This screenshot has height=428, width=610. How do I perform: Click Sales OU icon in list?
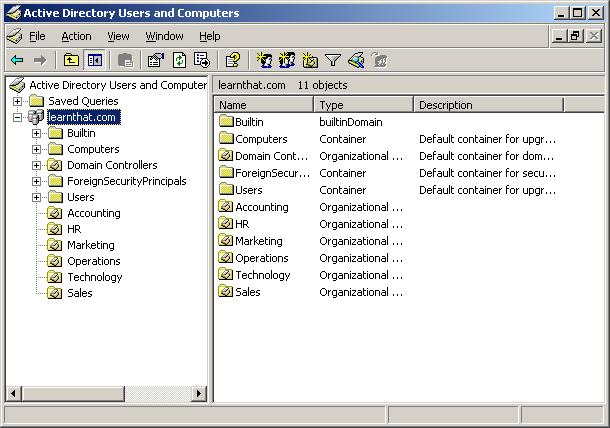226,291
